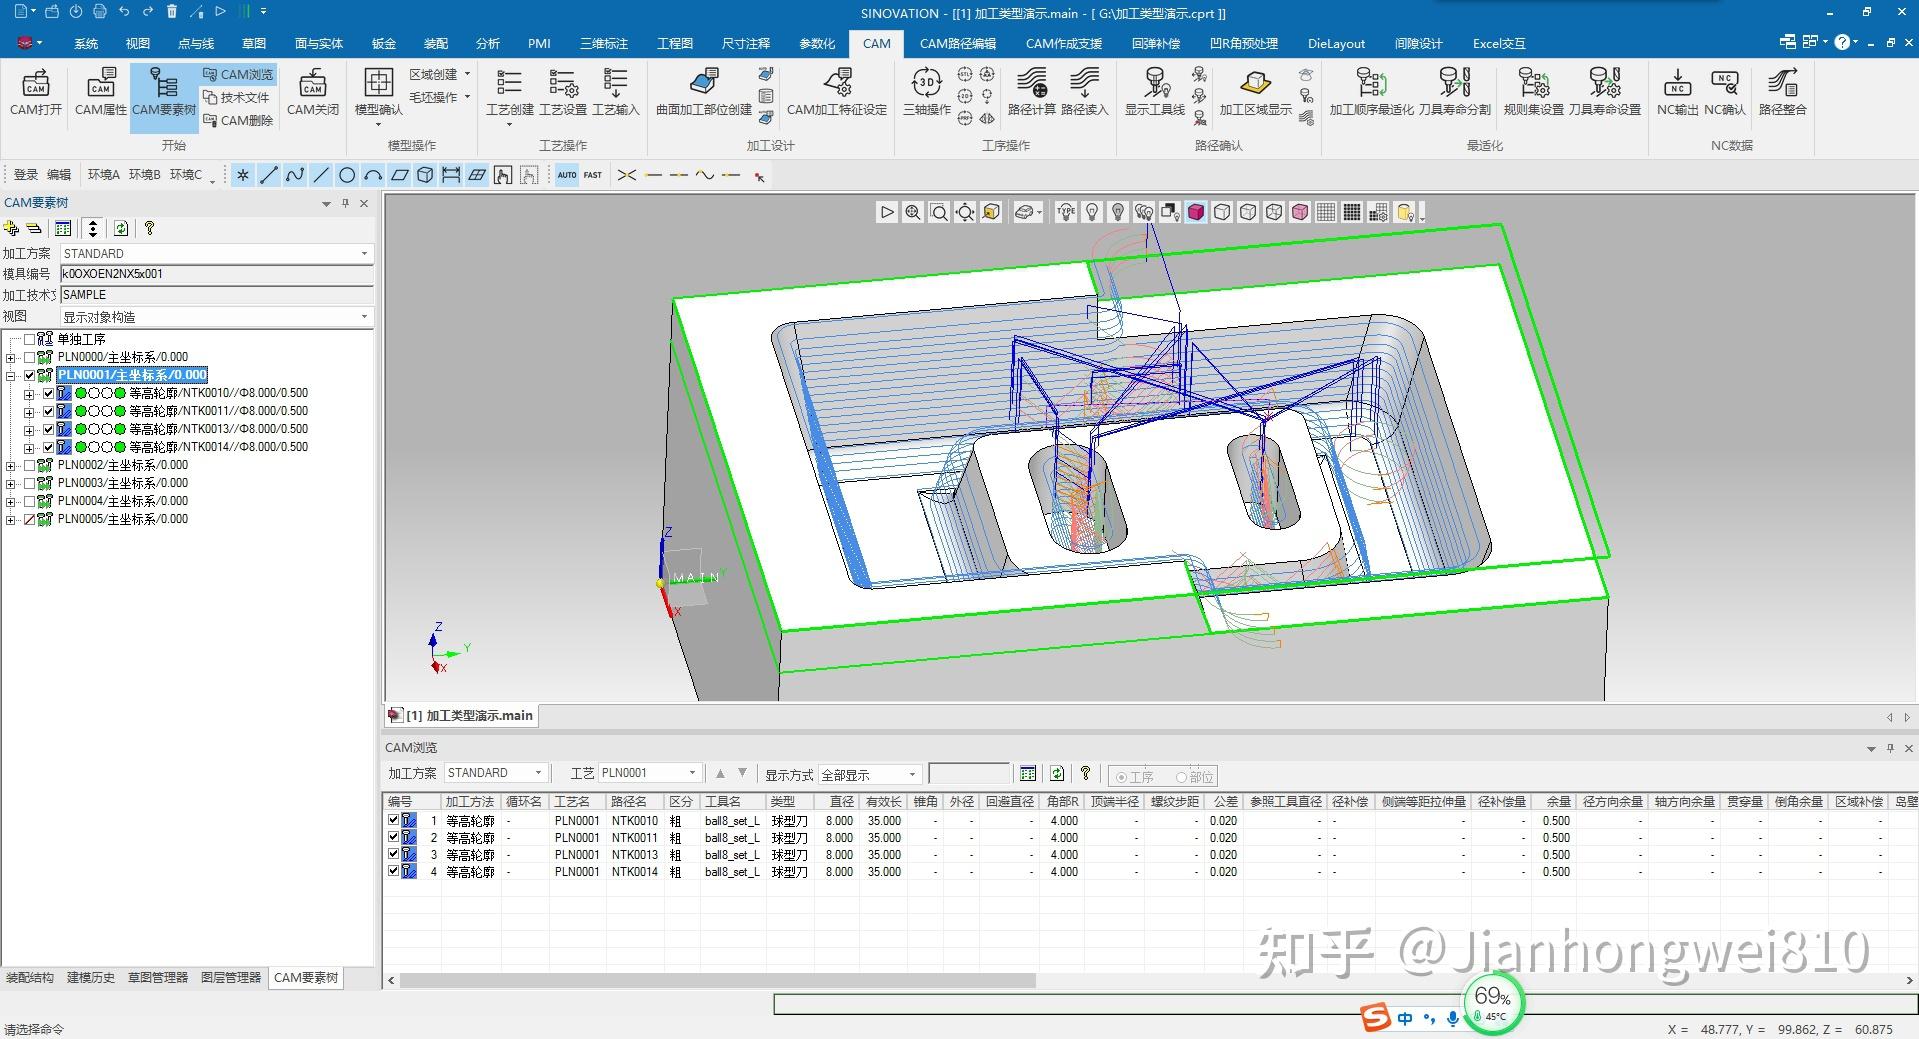Screen dimensions: 1919x1039
Task: Click the 环境A toolbar button
Action: 103,175
